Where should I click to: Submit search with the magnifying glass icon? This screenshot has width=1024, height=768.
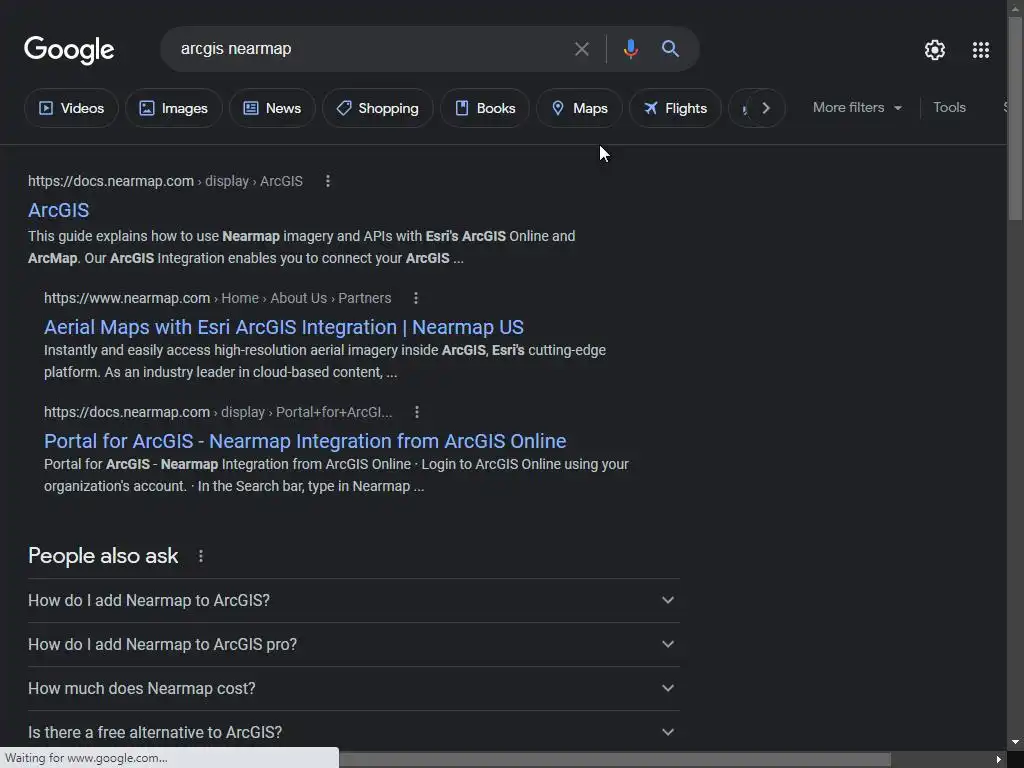tap(670, 48)
